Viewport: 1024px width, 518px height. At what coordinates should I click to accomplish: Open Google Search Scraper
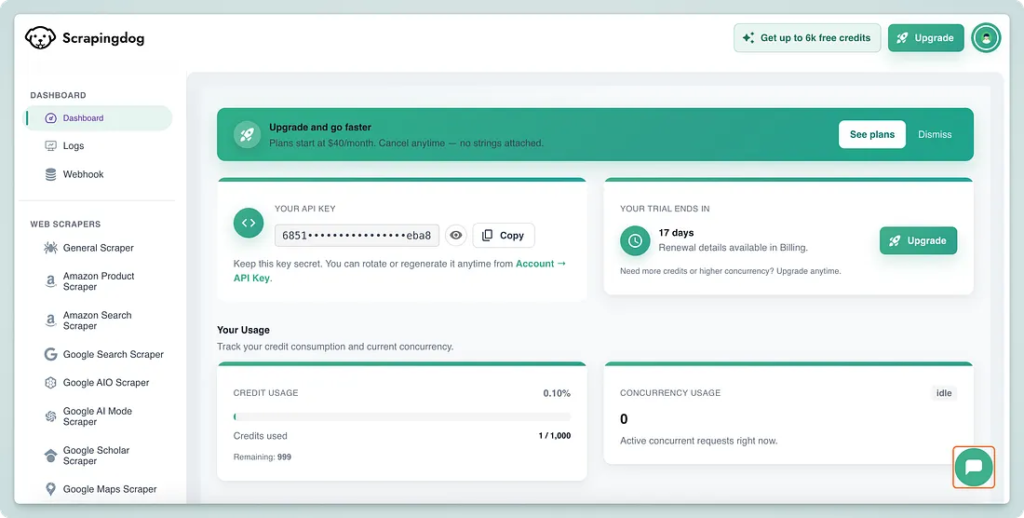112,354
